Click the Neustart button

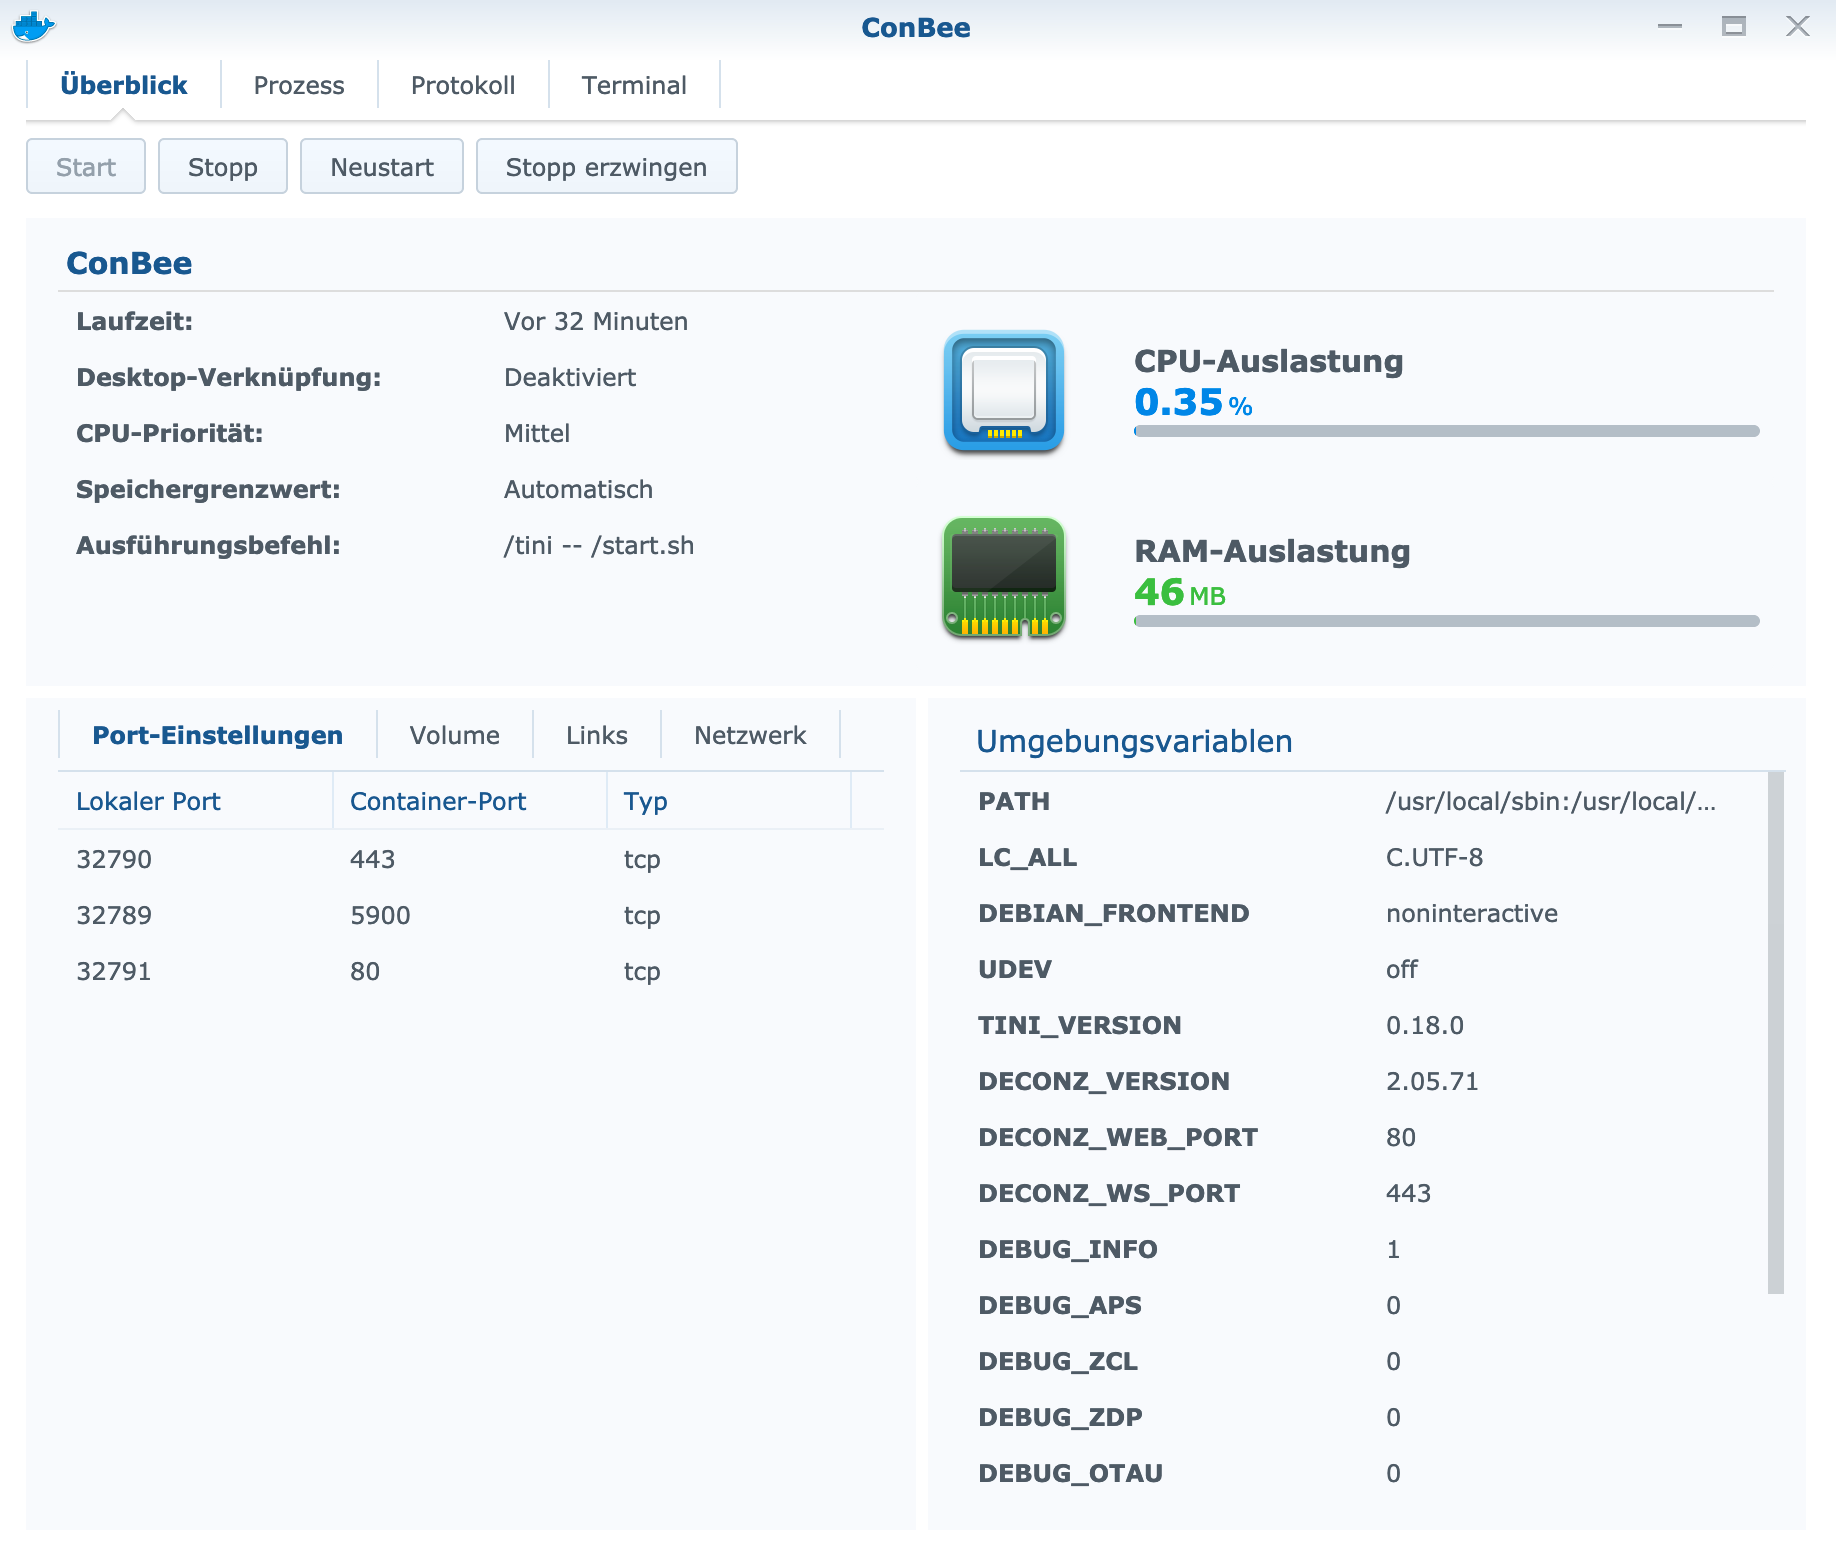click(382, 166)
